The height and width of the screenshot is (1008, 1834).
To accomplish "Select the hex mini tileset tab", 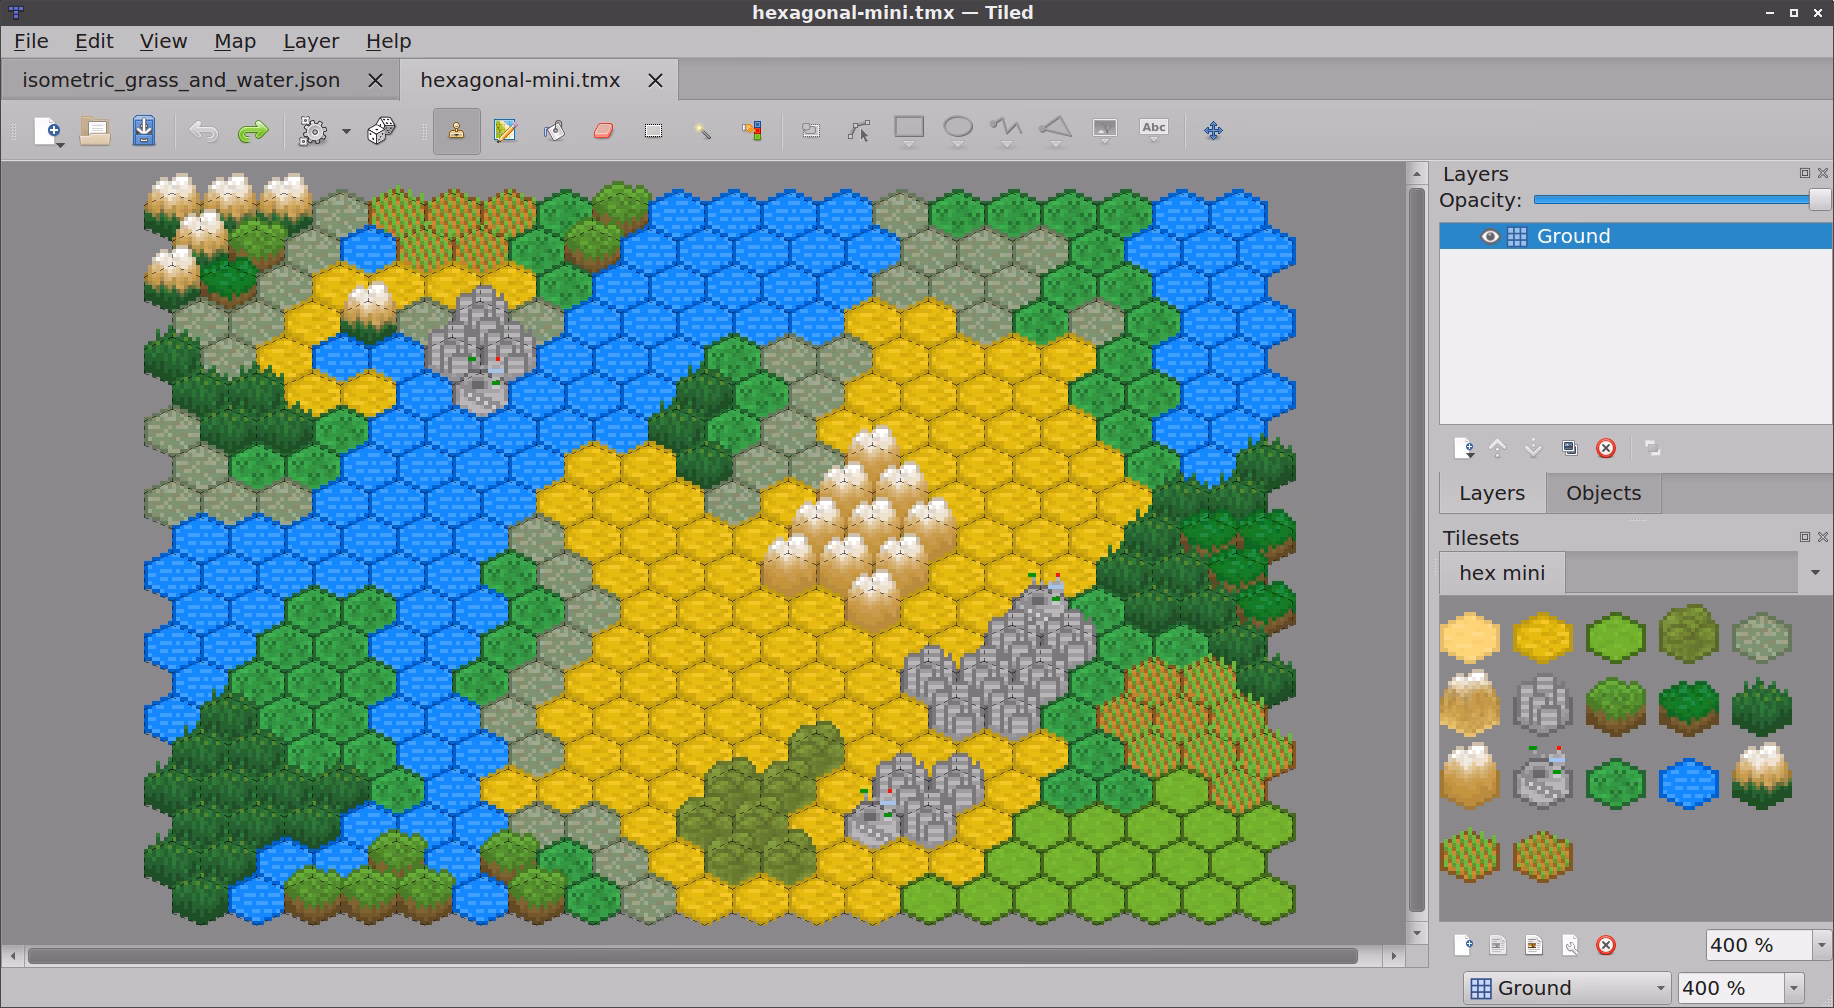I will point(1502,573).
